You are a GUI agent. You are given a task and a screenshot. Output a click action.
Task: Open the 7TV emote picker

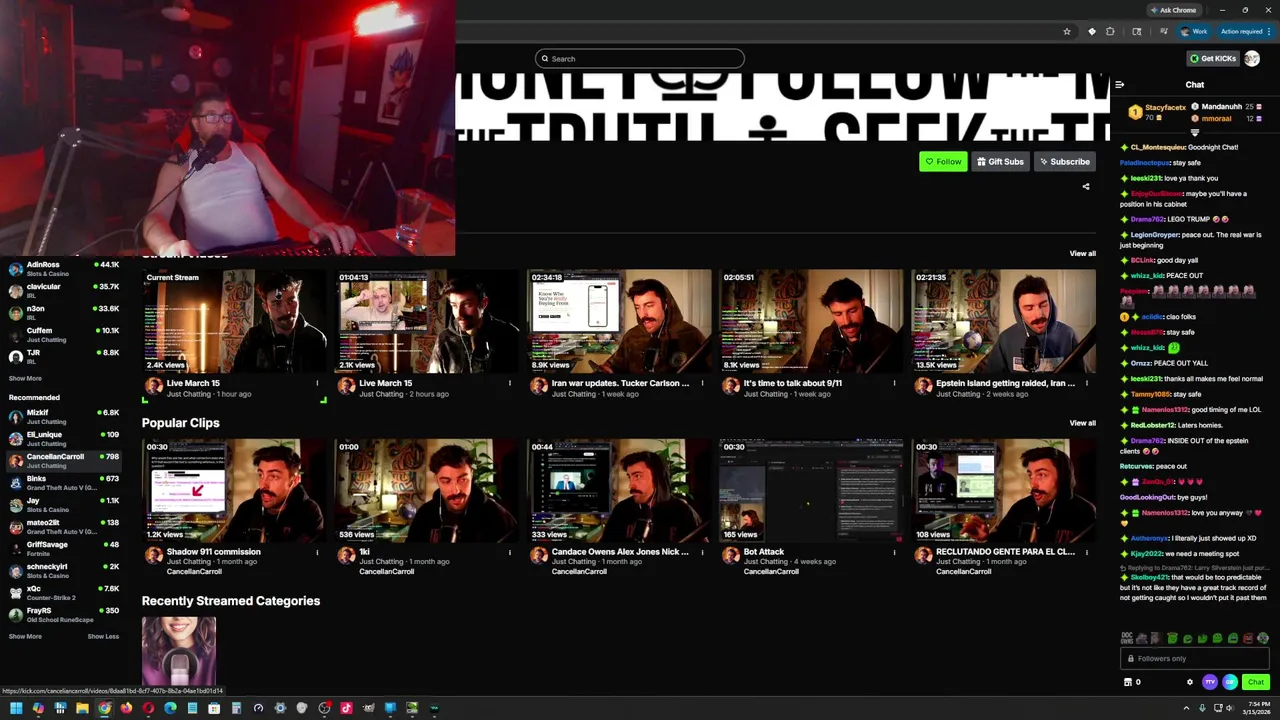[x=1210, y=682]
